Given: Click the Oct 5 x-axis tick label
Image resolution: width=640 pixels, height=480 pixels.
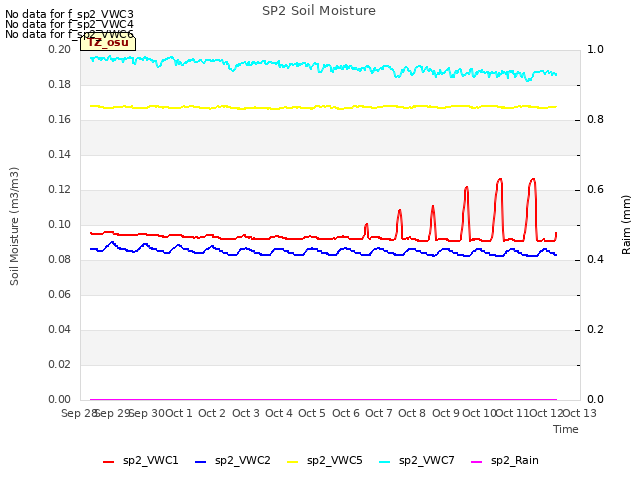Looking at the screenshot, I should (x=312, y=413).
